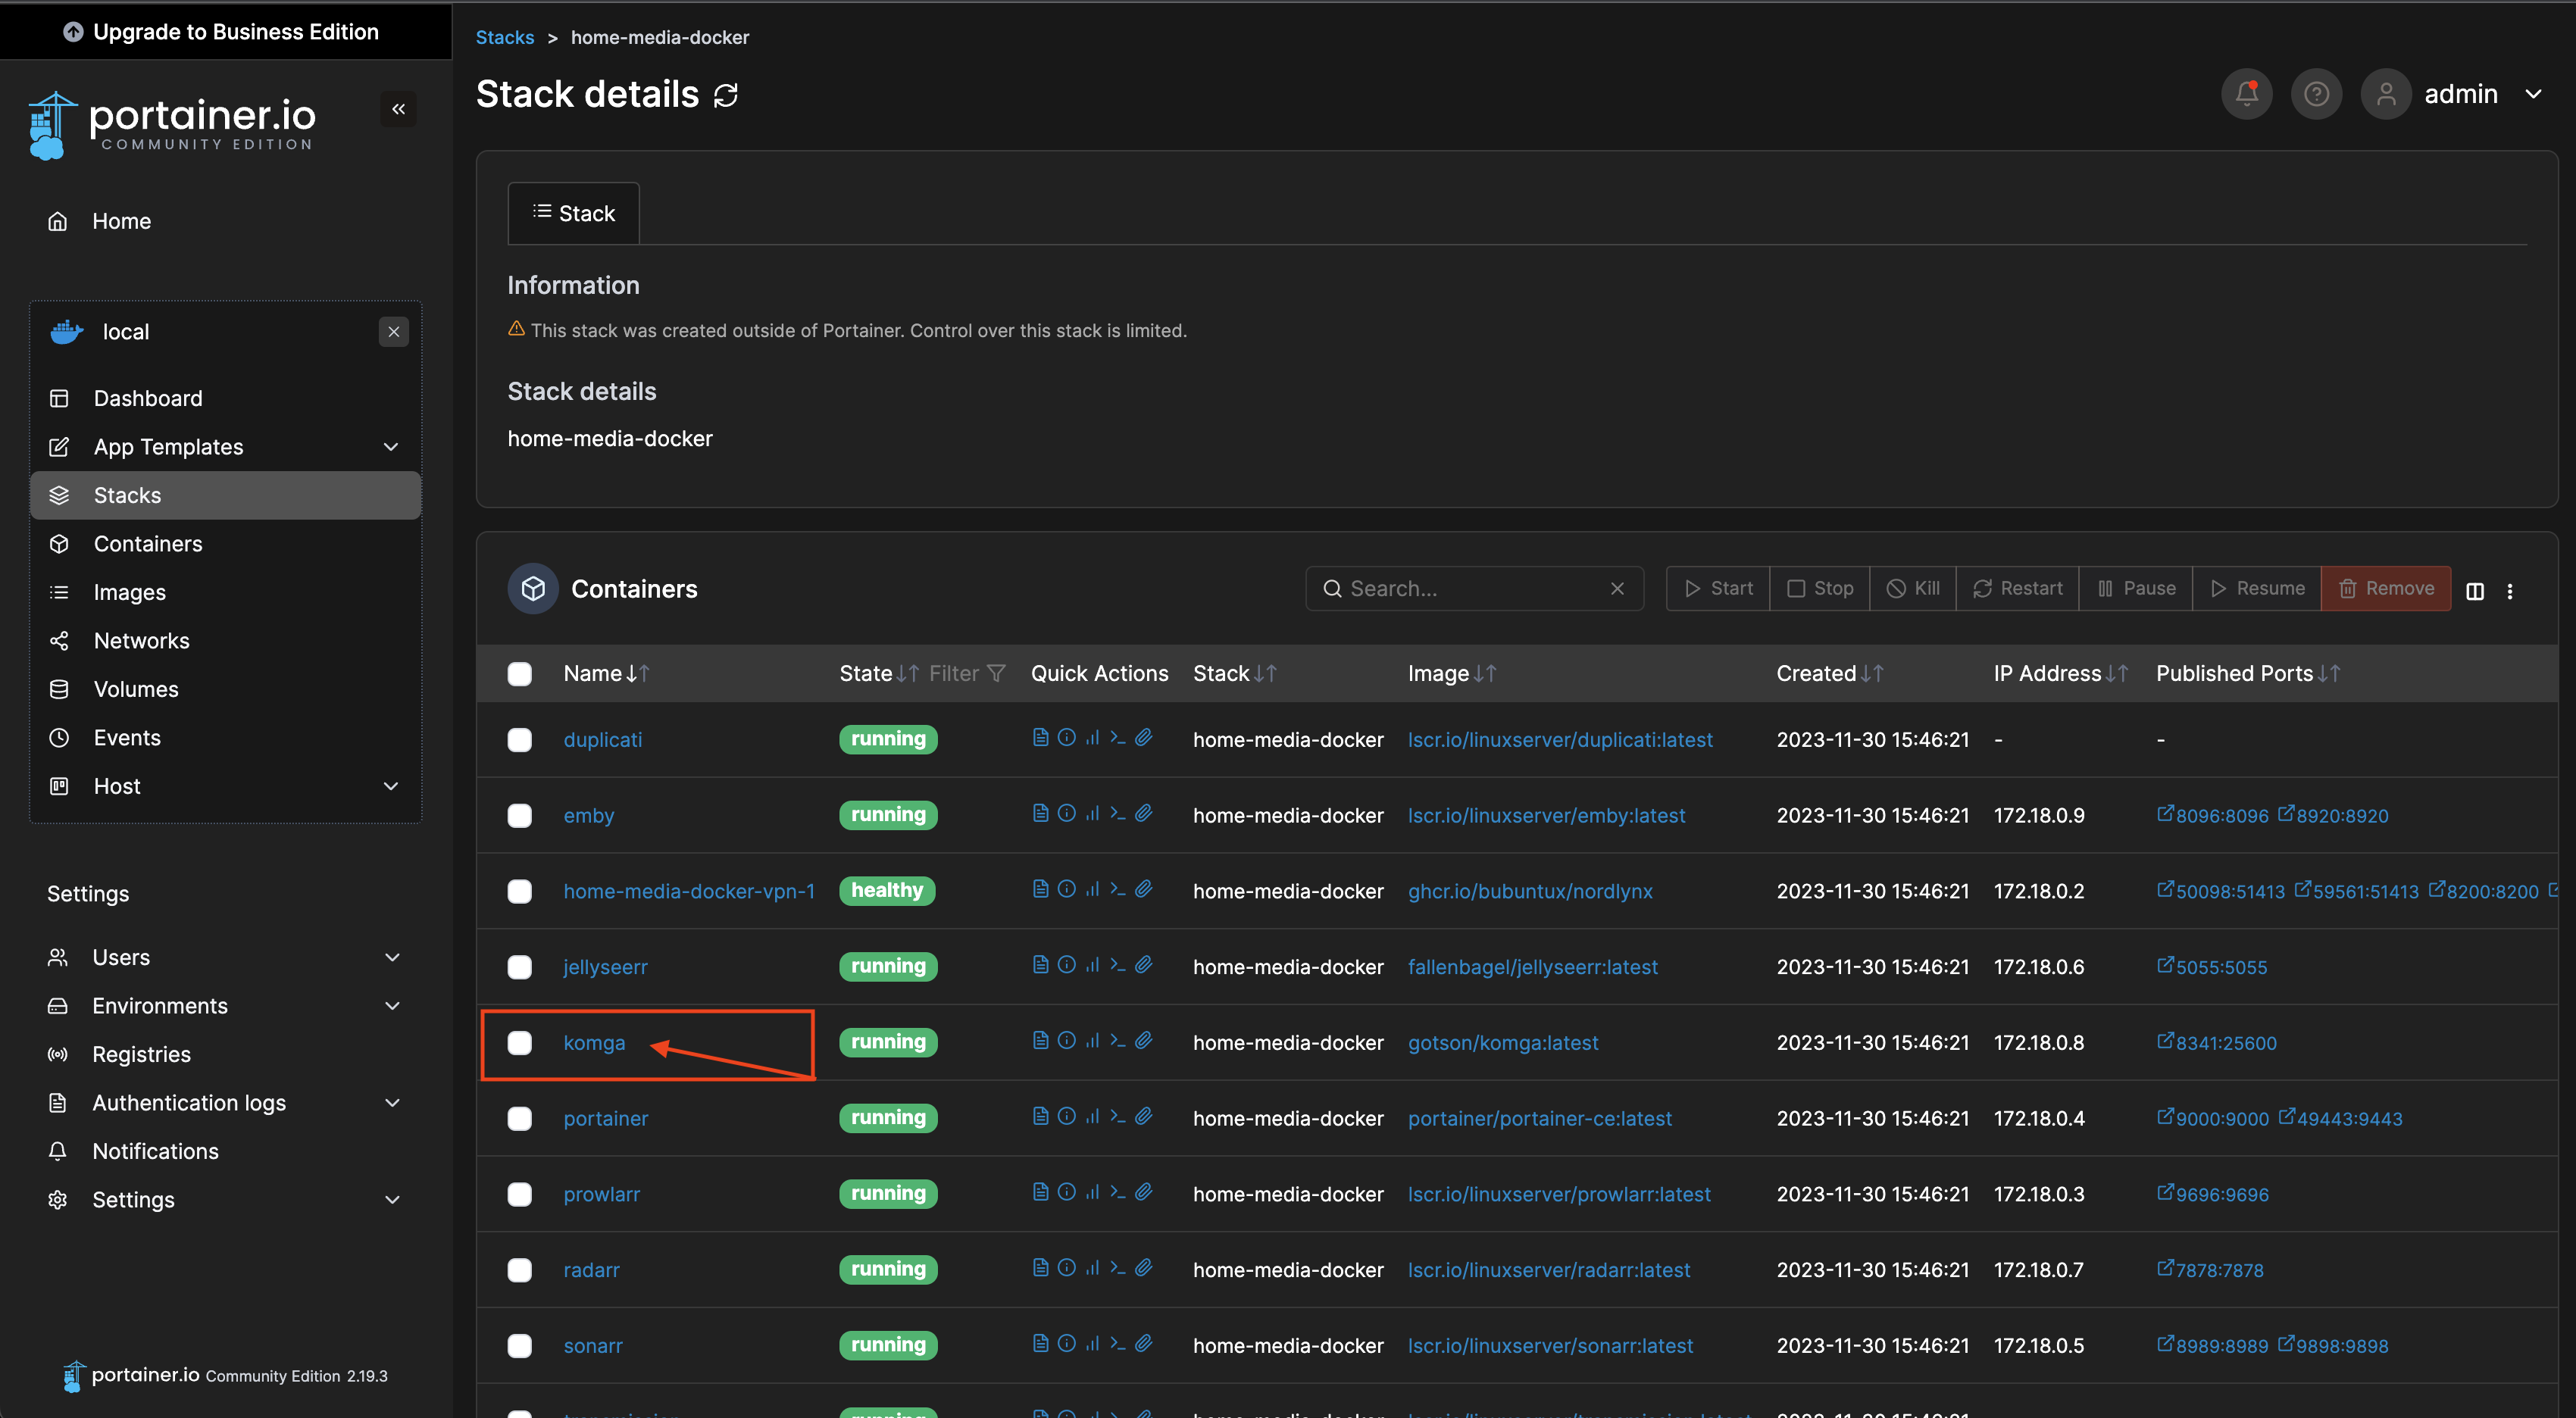The image size is (2576, 1418).
Task: Attach to duplicati container
Action: pos(1144,737)
